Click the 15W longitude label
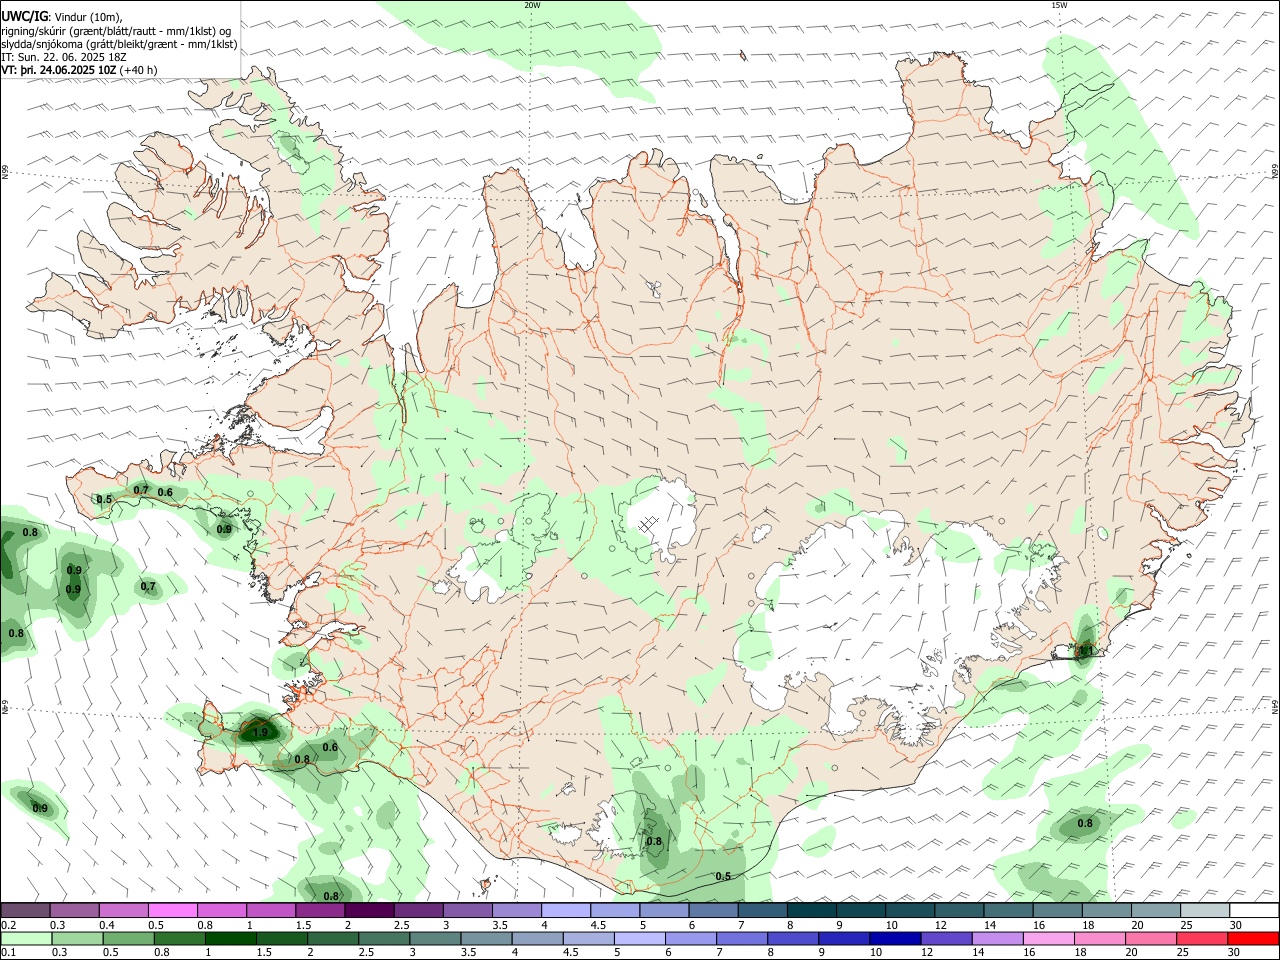The height and width of the screenshot is (960, 1280). 1059,5
